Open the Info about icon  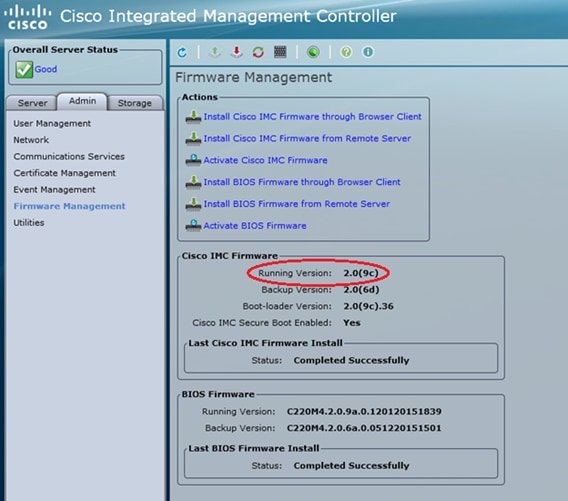tap(368, 52)
